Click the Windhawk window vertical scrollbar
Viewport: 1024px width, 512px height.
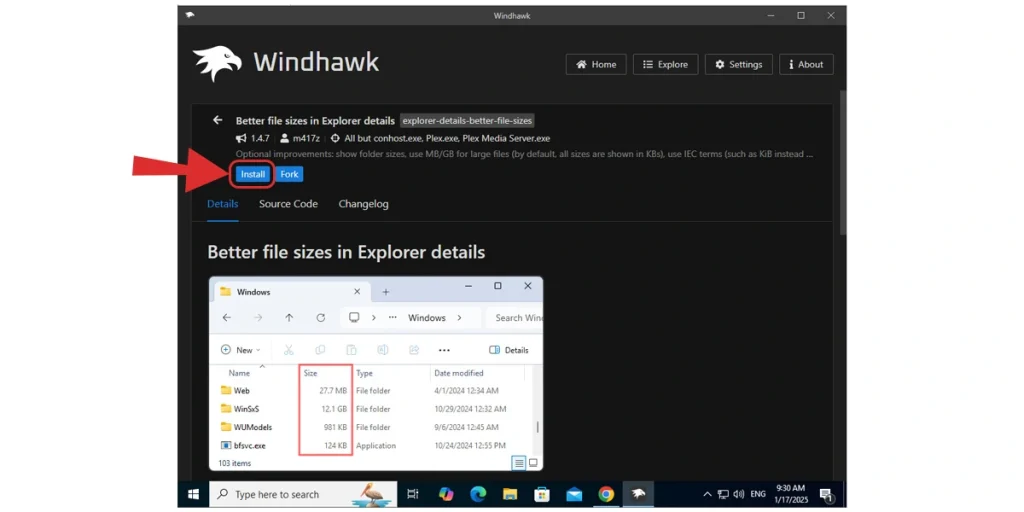(x=842, y=162)
